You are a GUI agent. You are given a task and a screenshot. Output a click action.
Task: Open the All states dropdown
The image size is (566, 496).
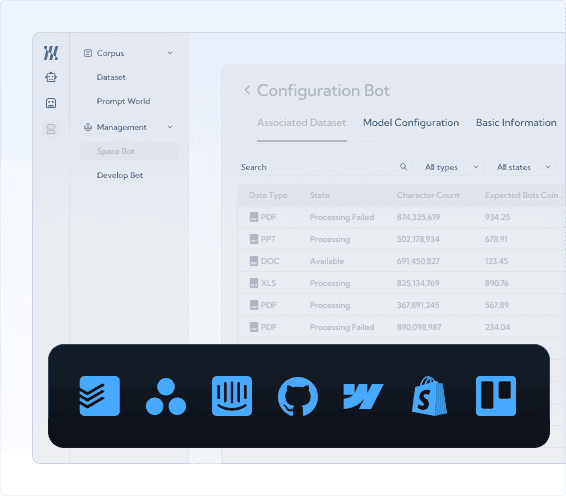pos(524,167)
